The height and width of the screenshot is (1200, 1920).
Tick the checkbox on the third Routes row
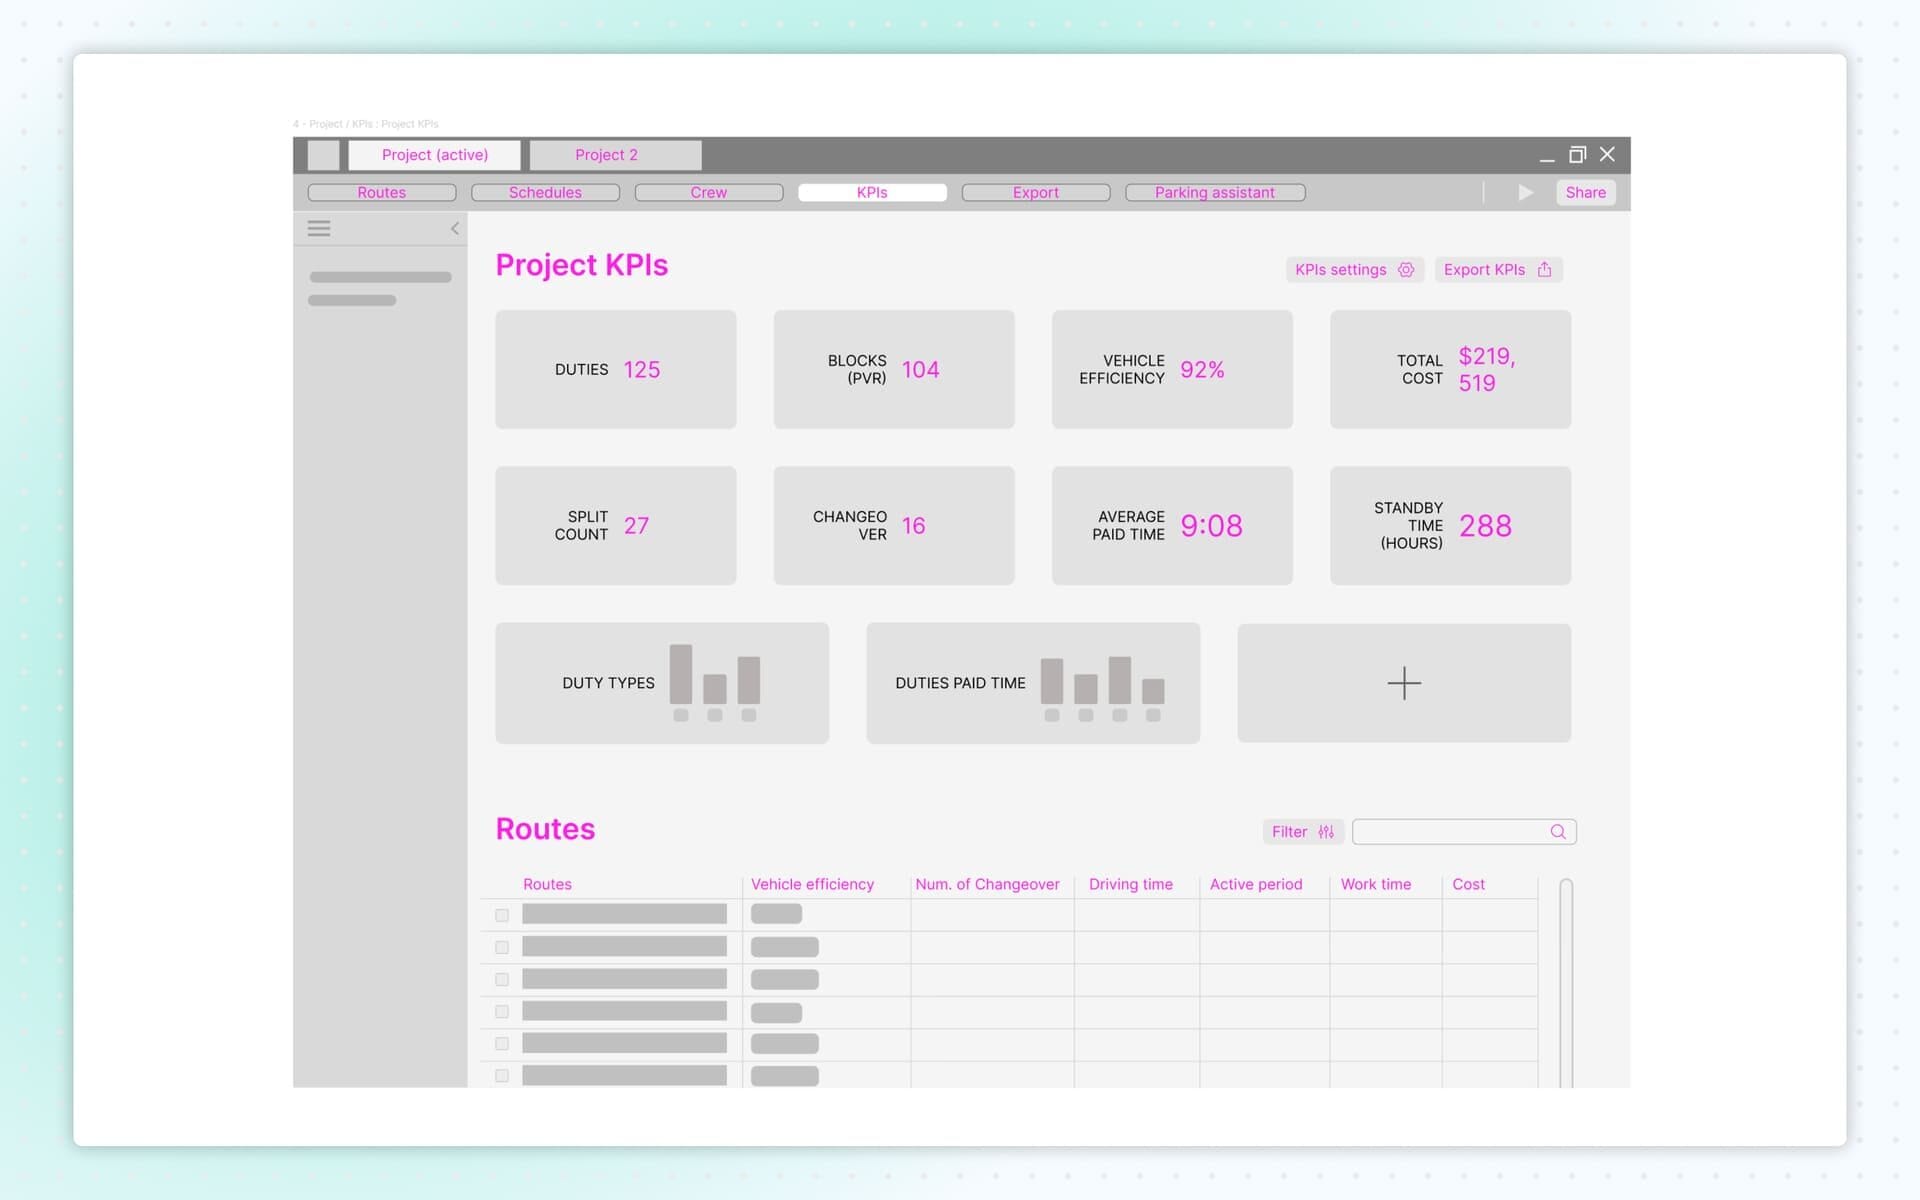click(501, 980)
